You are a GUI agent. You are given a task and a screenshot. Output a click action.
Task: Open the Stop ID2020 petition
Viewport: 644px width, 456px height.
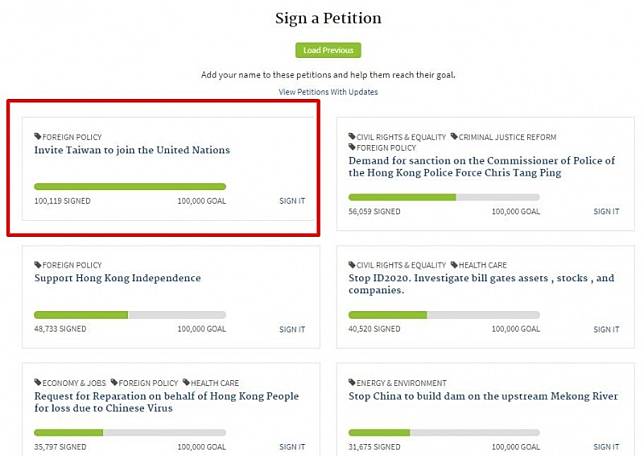481,284
